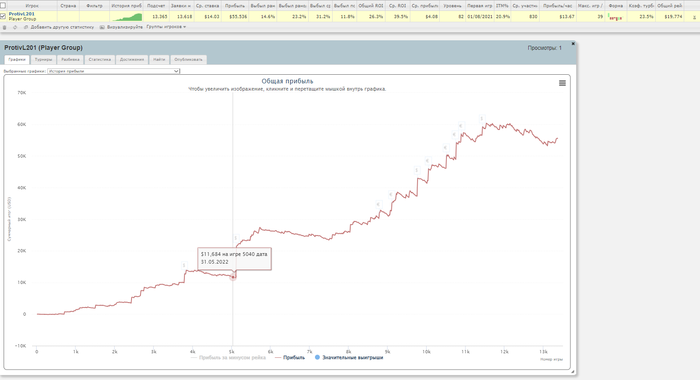Switch to the Графики tab

(x=17, y=59)
